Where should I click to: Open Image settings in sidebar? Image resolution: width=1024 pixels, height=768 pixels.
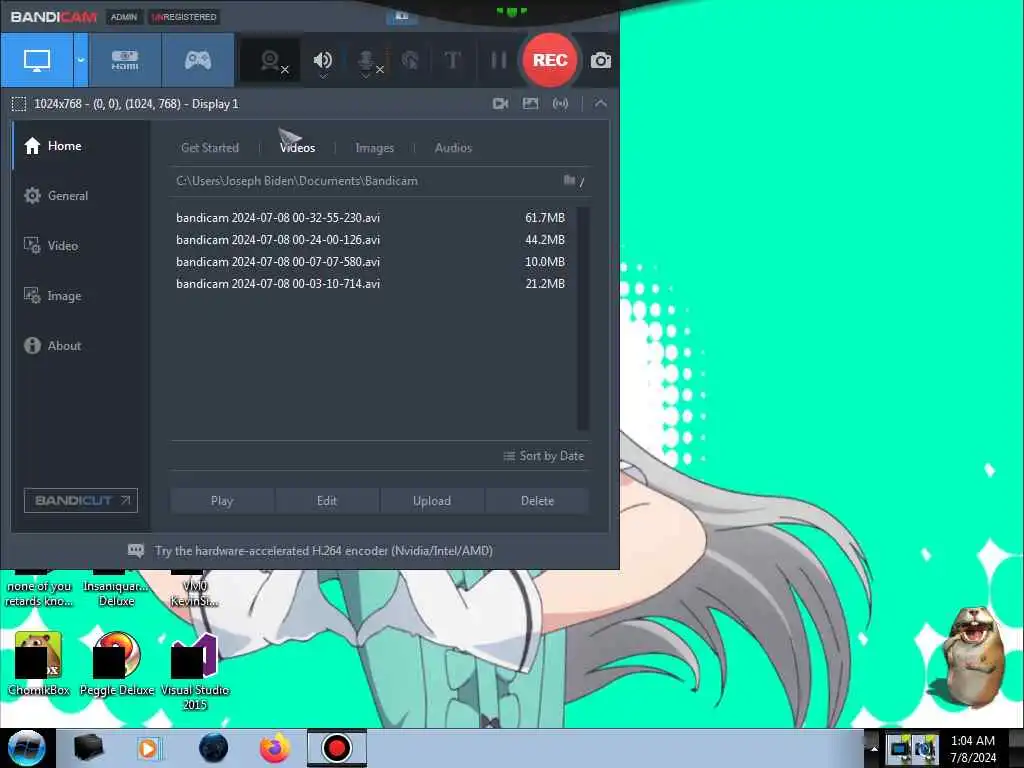tap(52, 296)
